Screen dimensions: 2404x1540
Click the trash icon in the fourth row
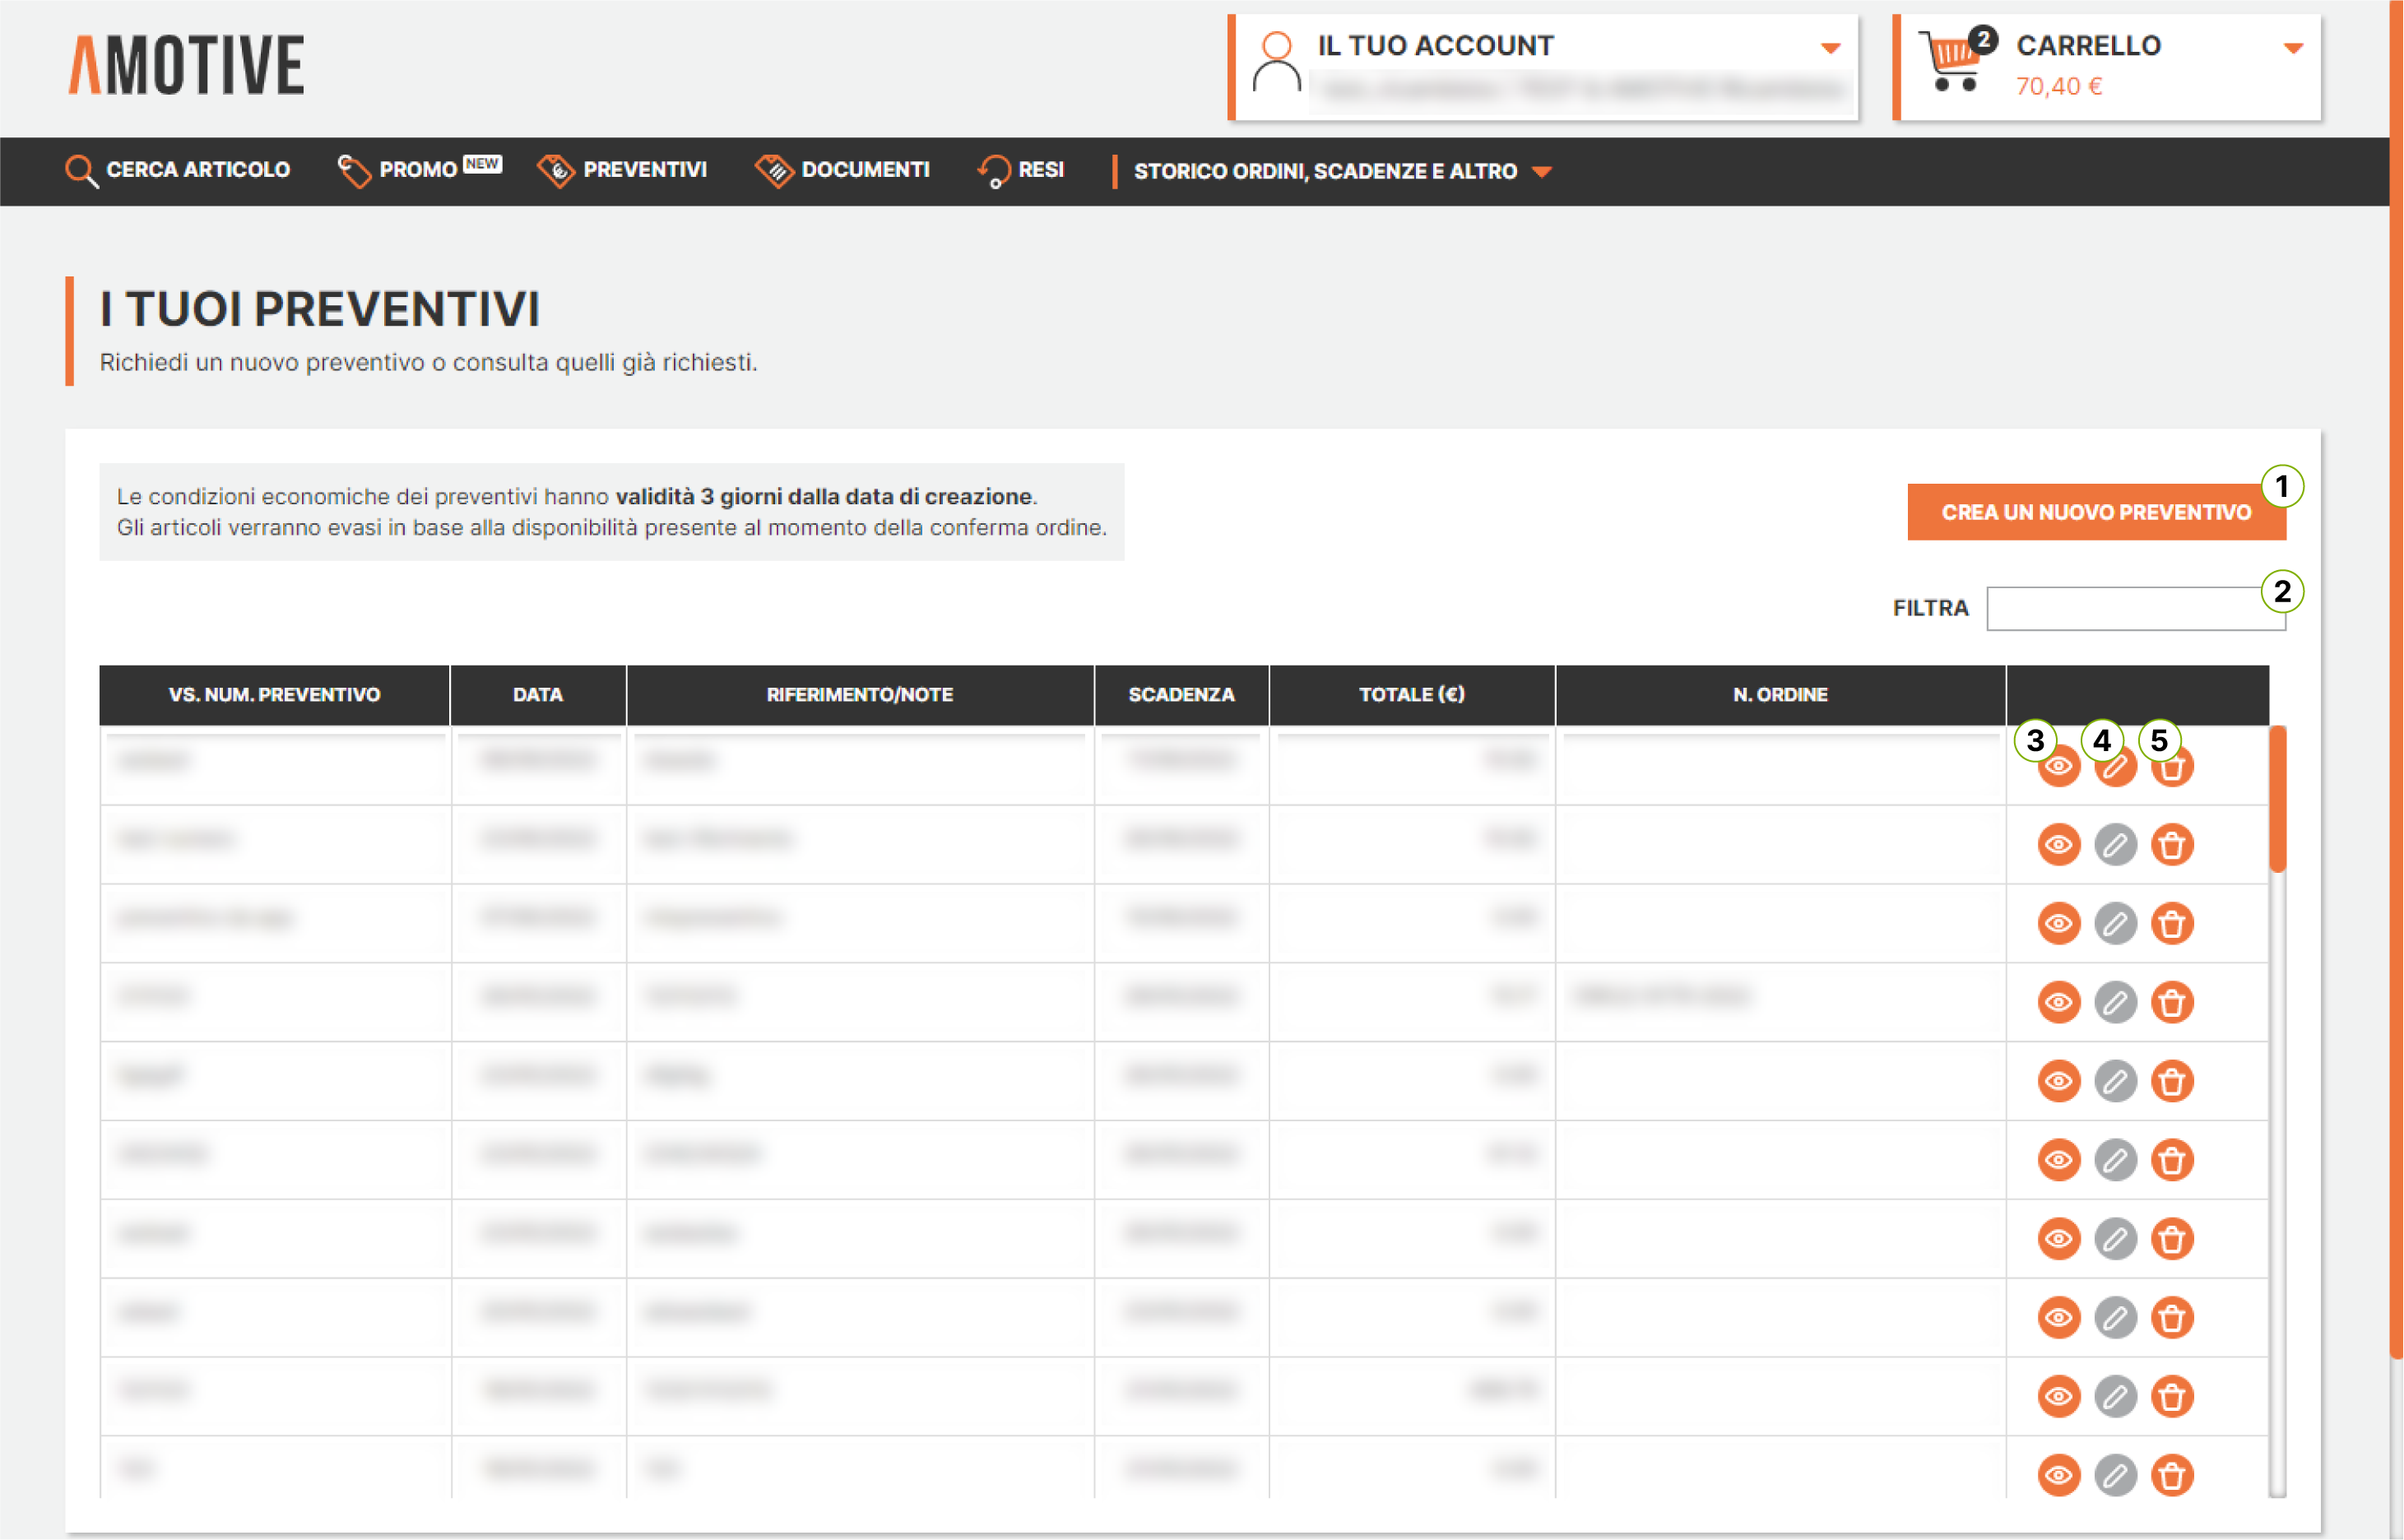coord(2172,1002)
